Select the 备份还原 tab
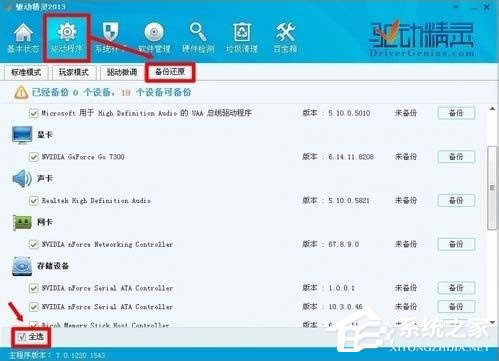The image size is (499, 361). (170, 72)
